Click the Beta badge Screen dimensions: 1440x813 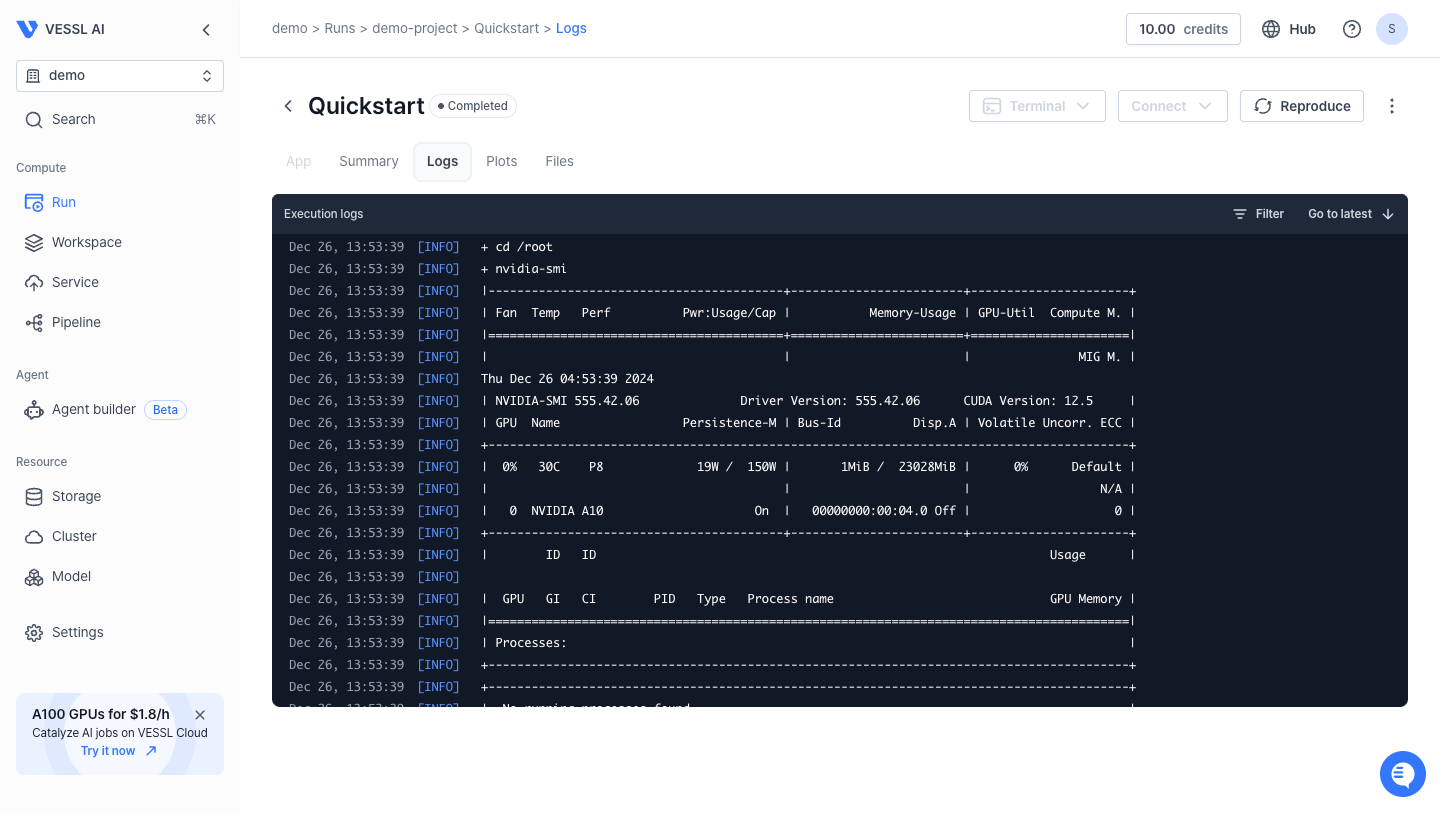tap(166, 409)
